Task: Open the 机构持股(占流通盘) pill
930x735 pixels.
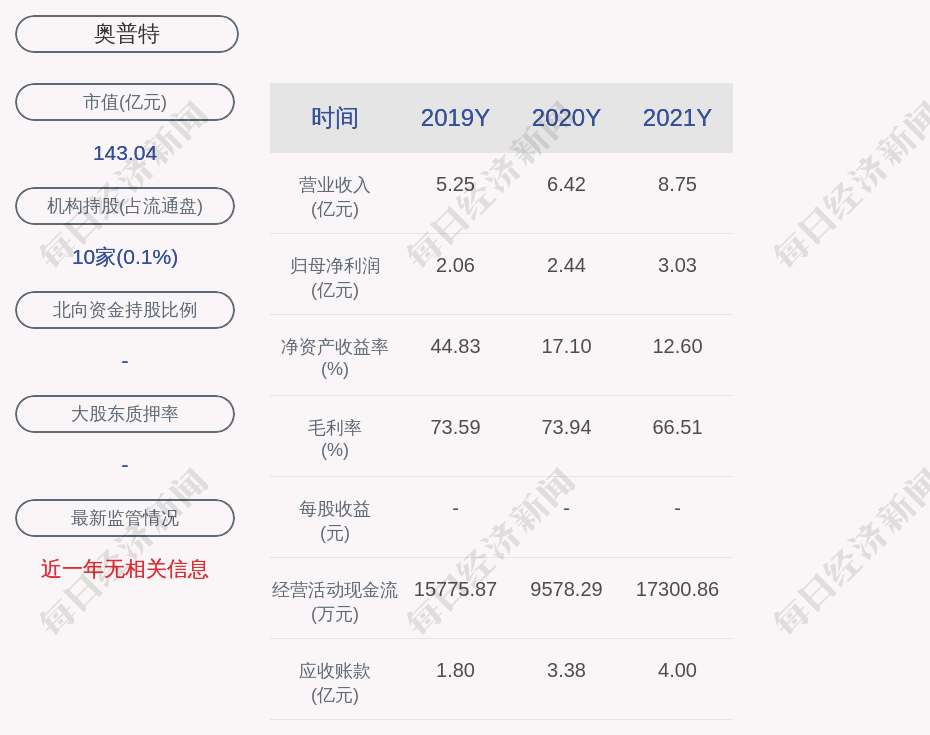Action: point(125,206)
